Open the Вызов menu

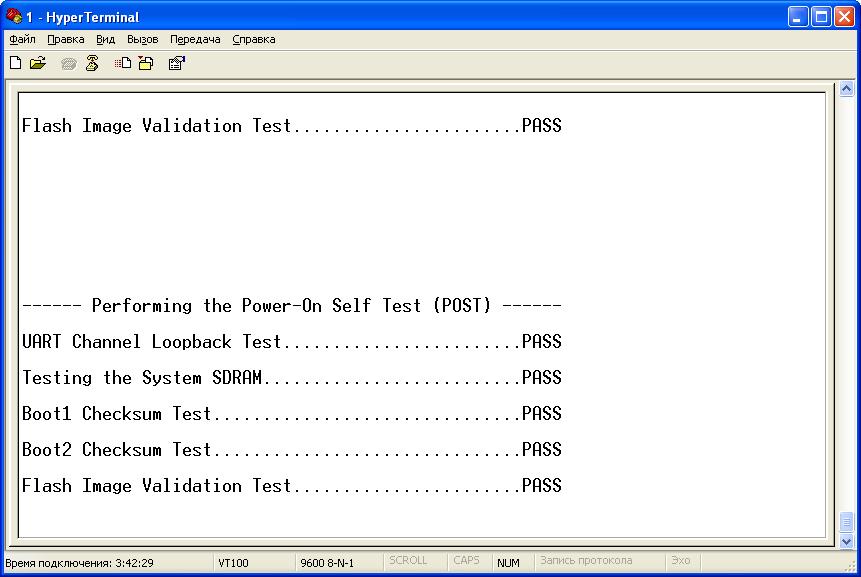click(143, 40)
